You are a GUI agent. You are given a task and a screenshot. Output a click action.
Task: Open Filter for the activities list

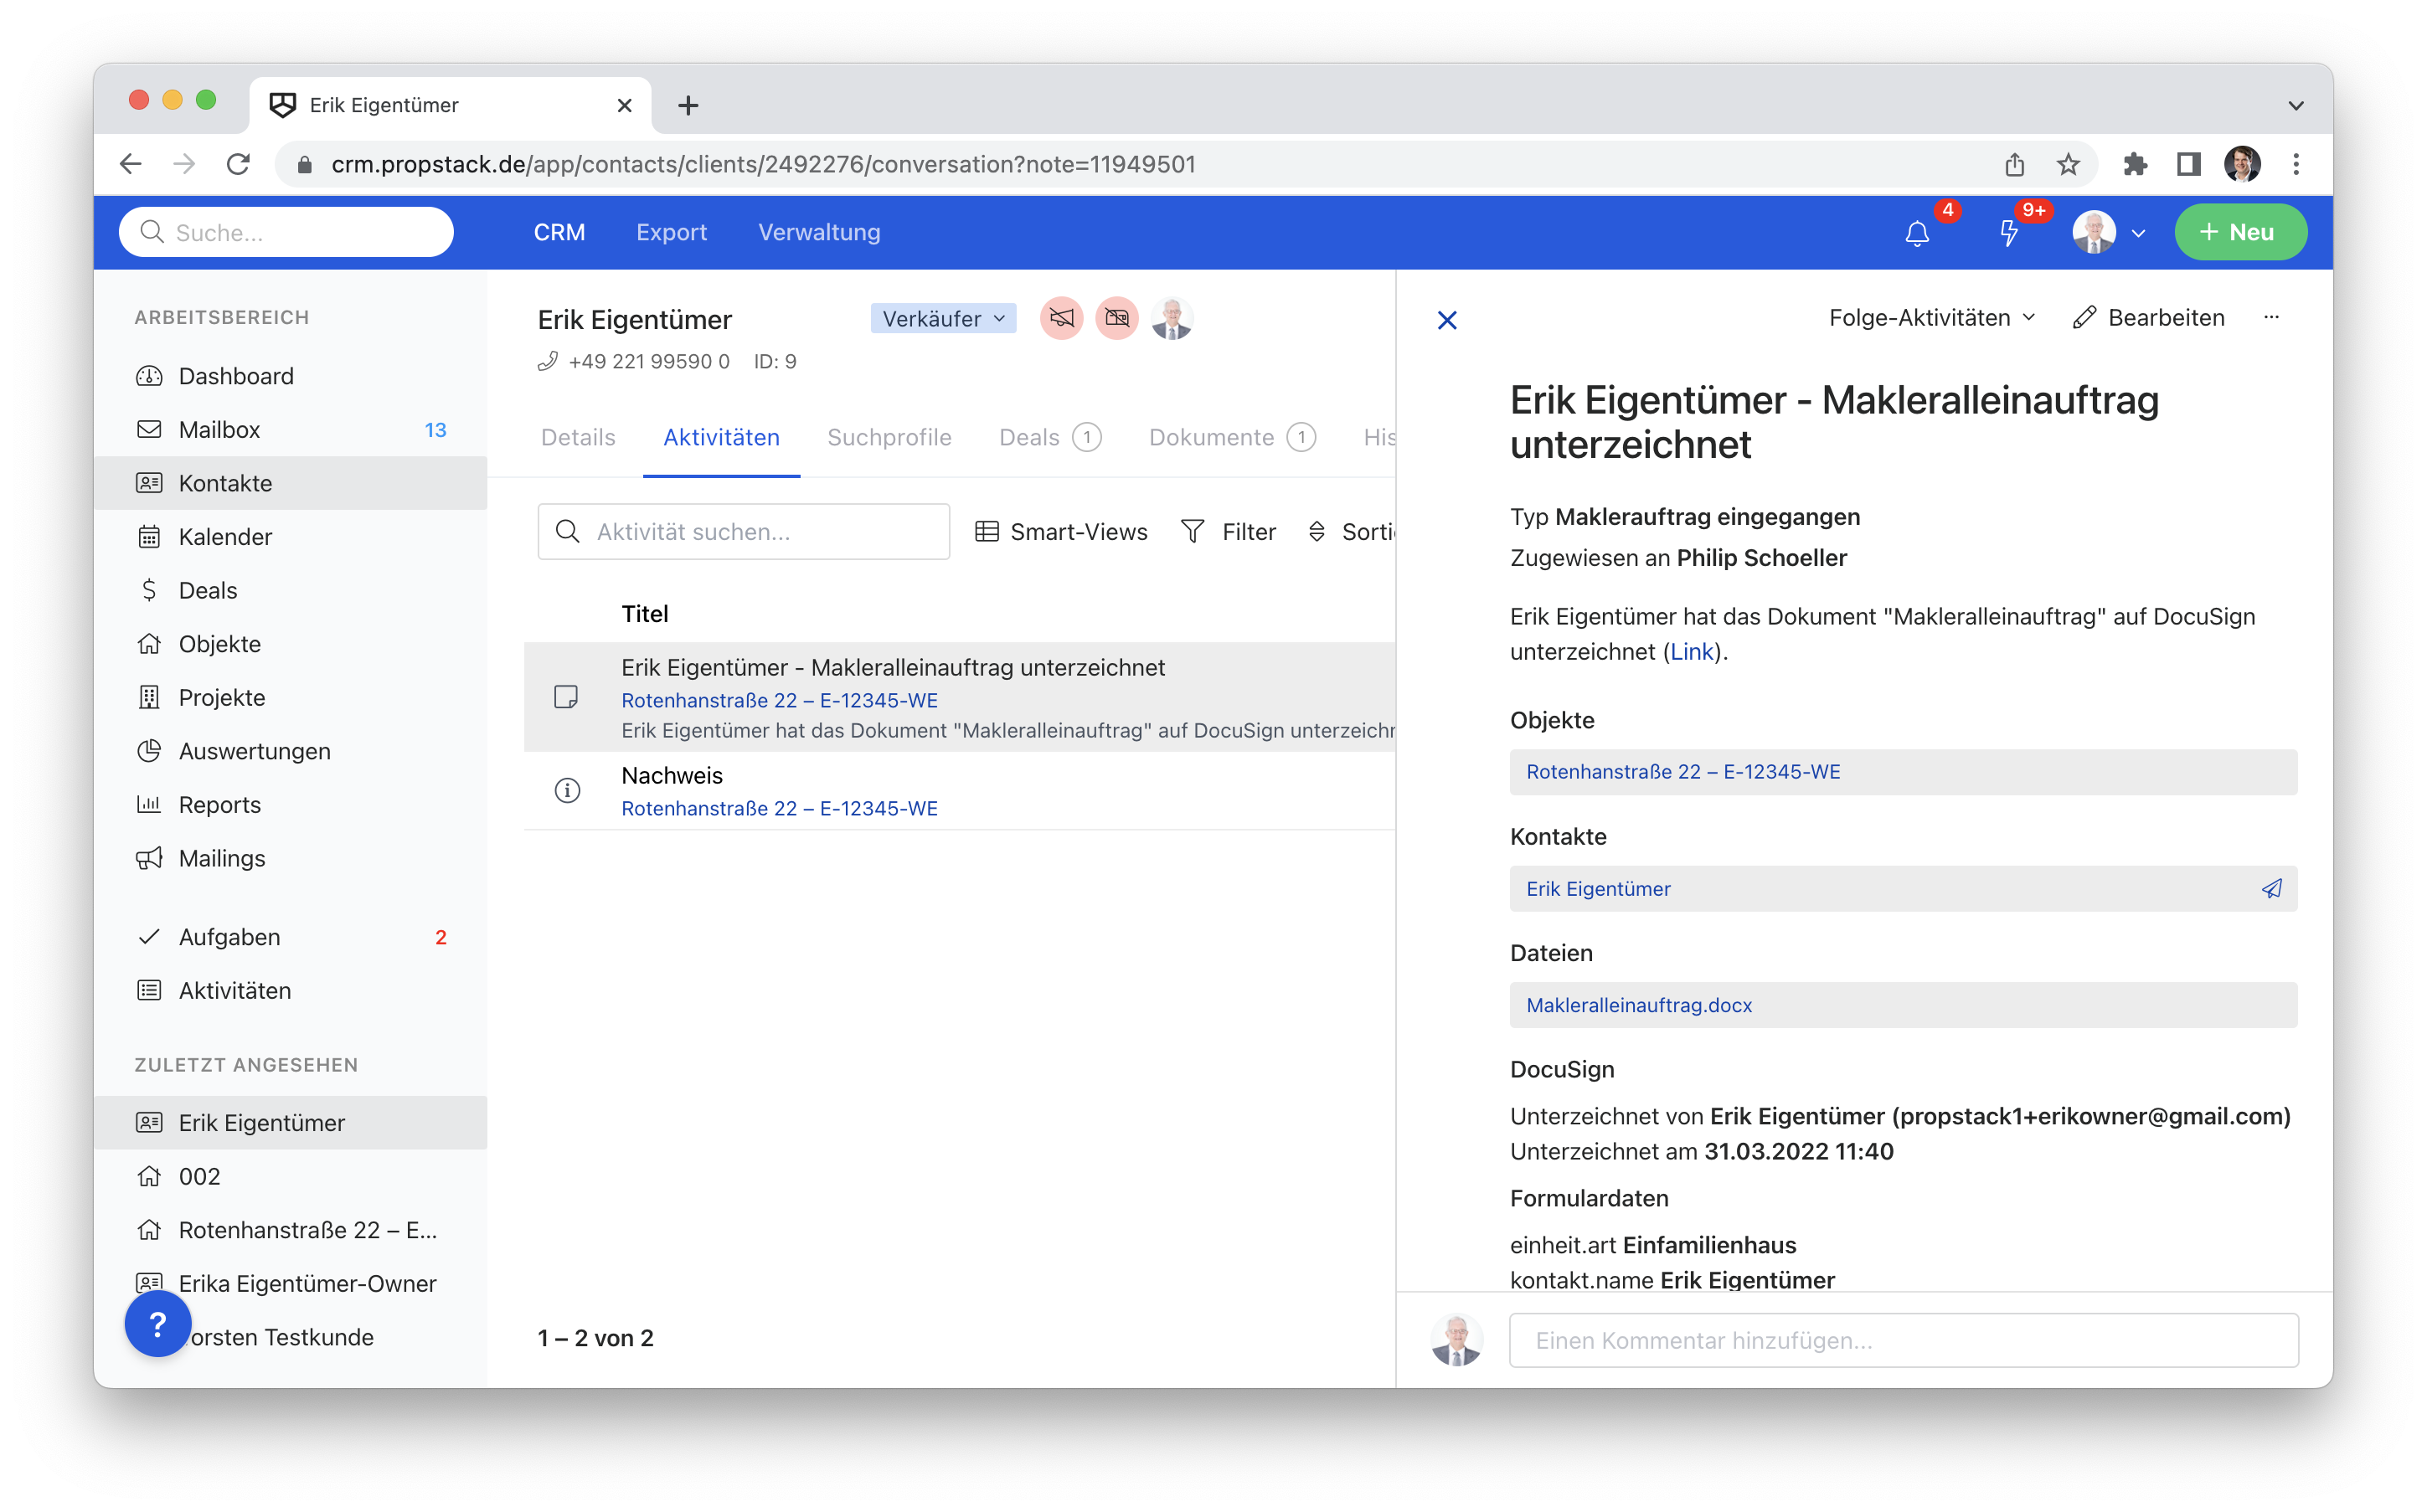pyautogui.click(x=1228, y=531)
